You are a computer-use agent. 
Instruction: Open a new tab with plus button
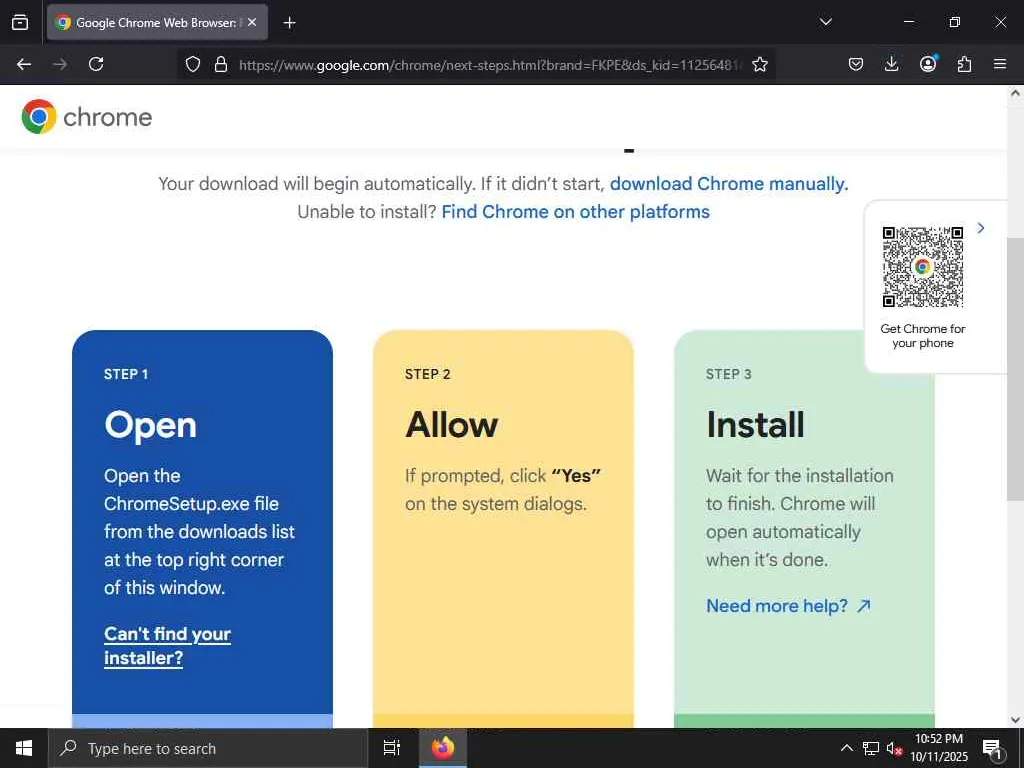289,23
